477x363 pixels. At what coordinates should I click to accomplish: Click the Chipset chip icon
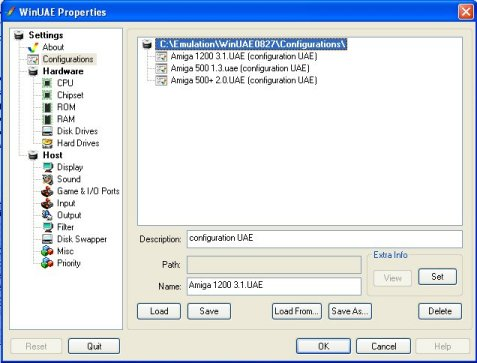(47, 95)
